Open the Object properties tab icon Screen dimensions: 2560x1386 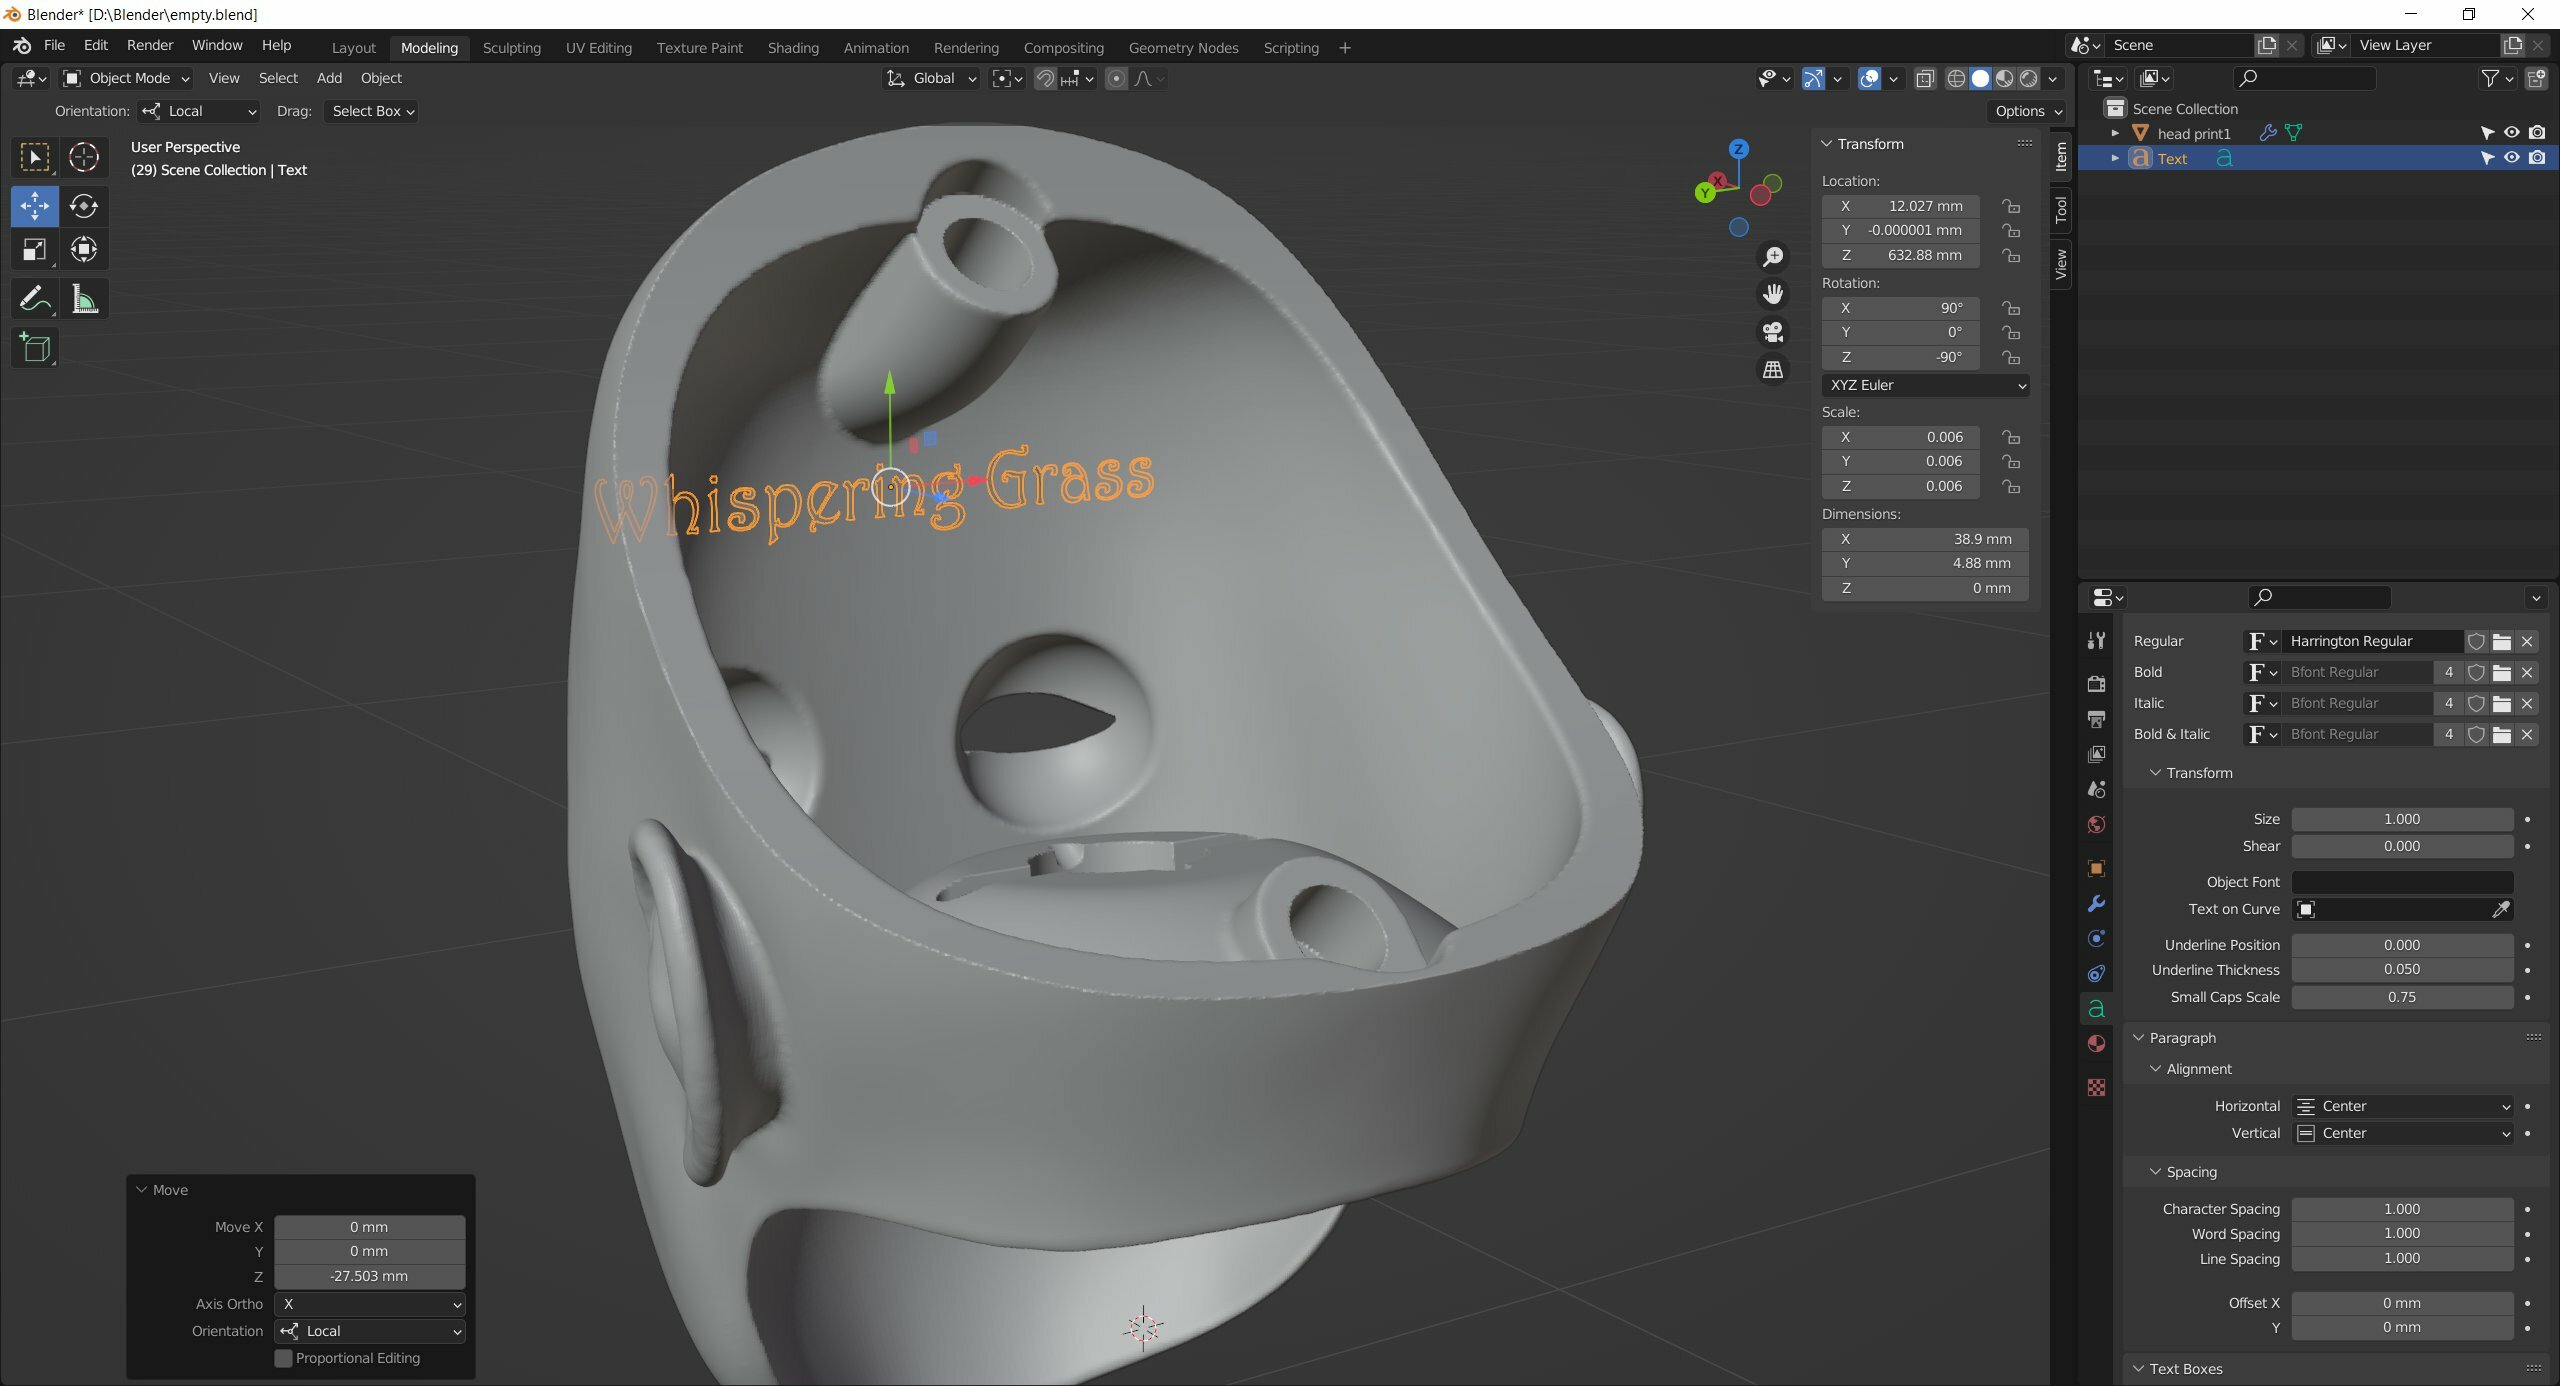tap(2096, 868)
